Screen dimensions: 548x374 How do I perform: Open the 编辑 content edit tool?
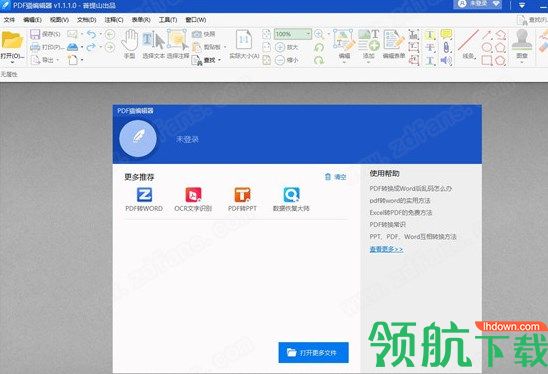click(344, 44)
